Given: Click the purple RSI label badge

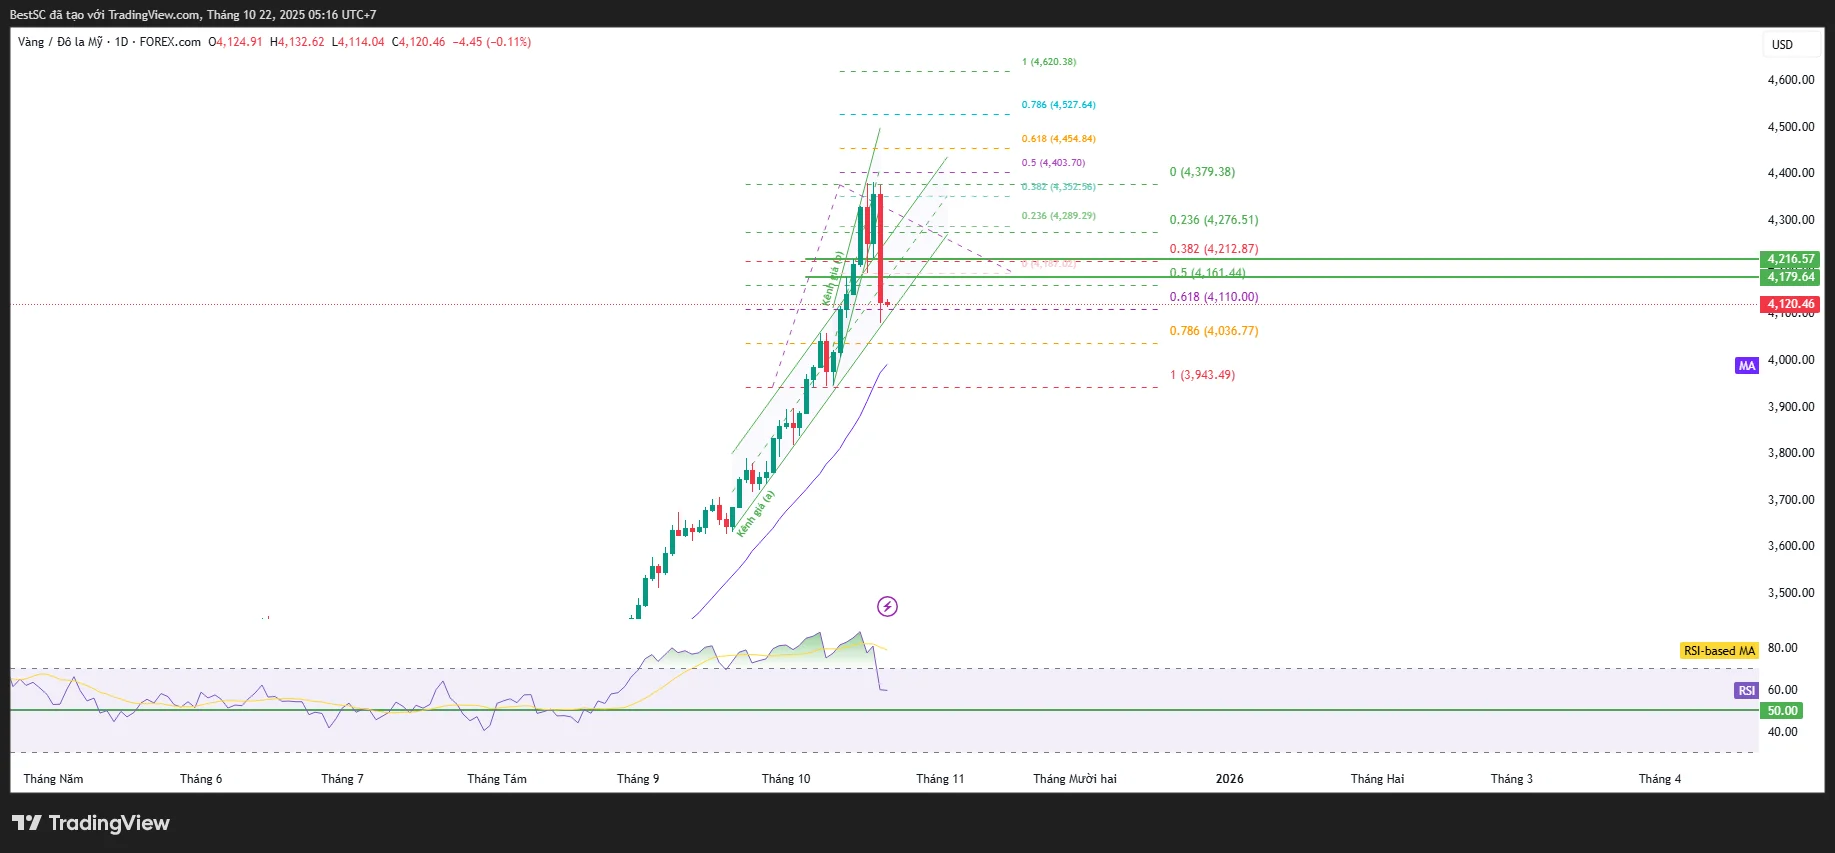Looking at the screenshot, I should [x=1746, y=691].
